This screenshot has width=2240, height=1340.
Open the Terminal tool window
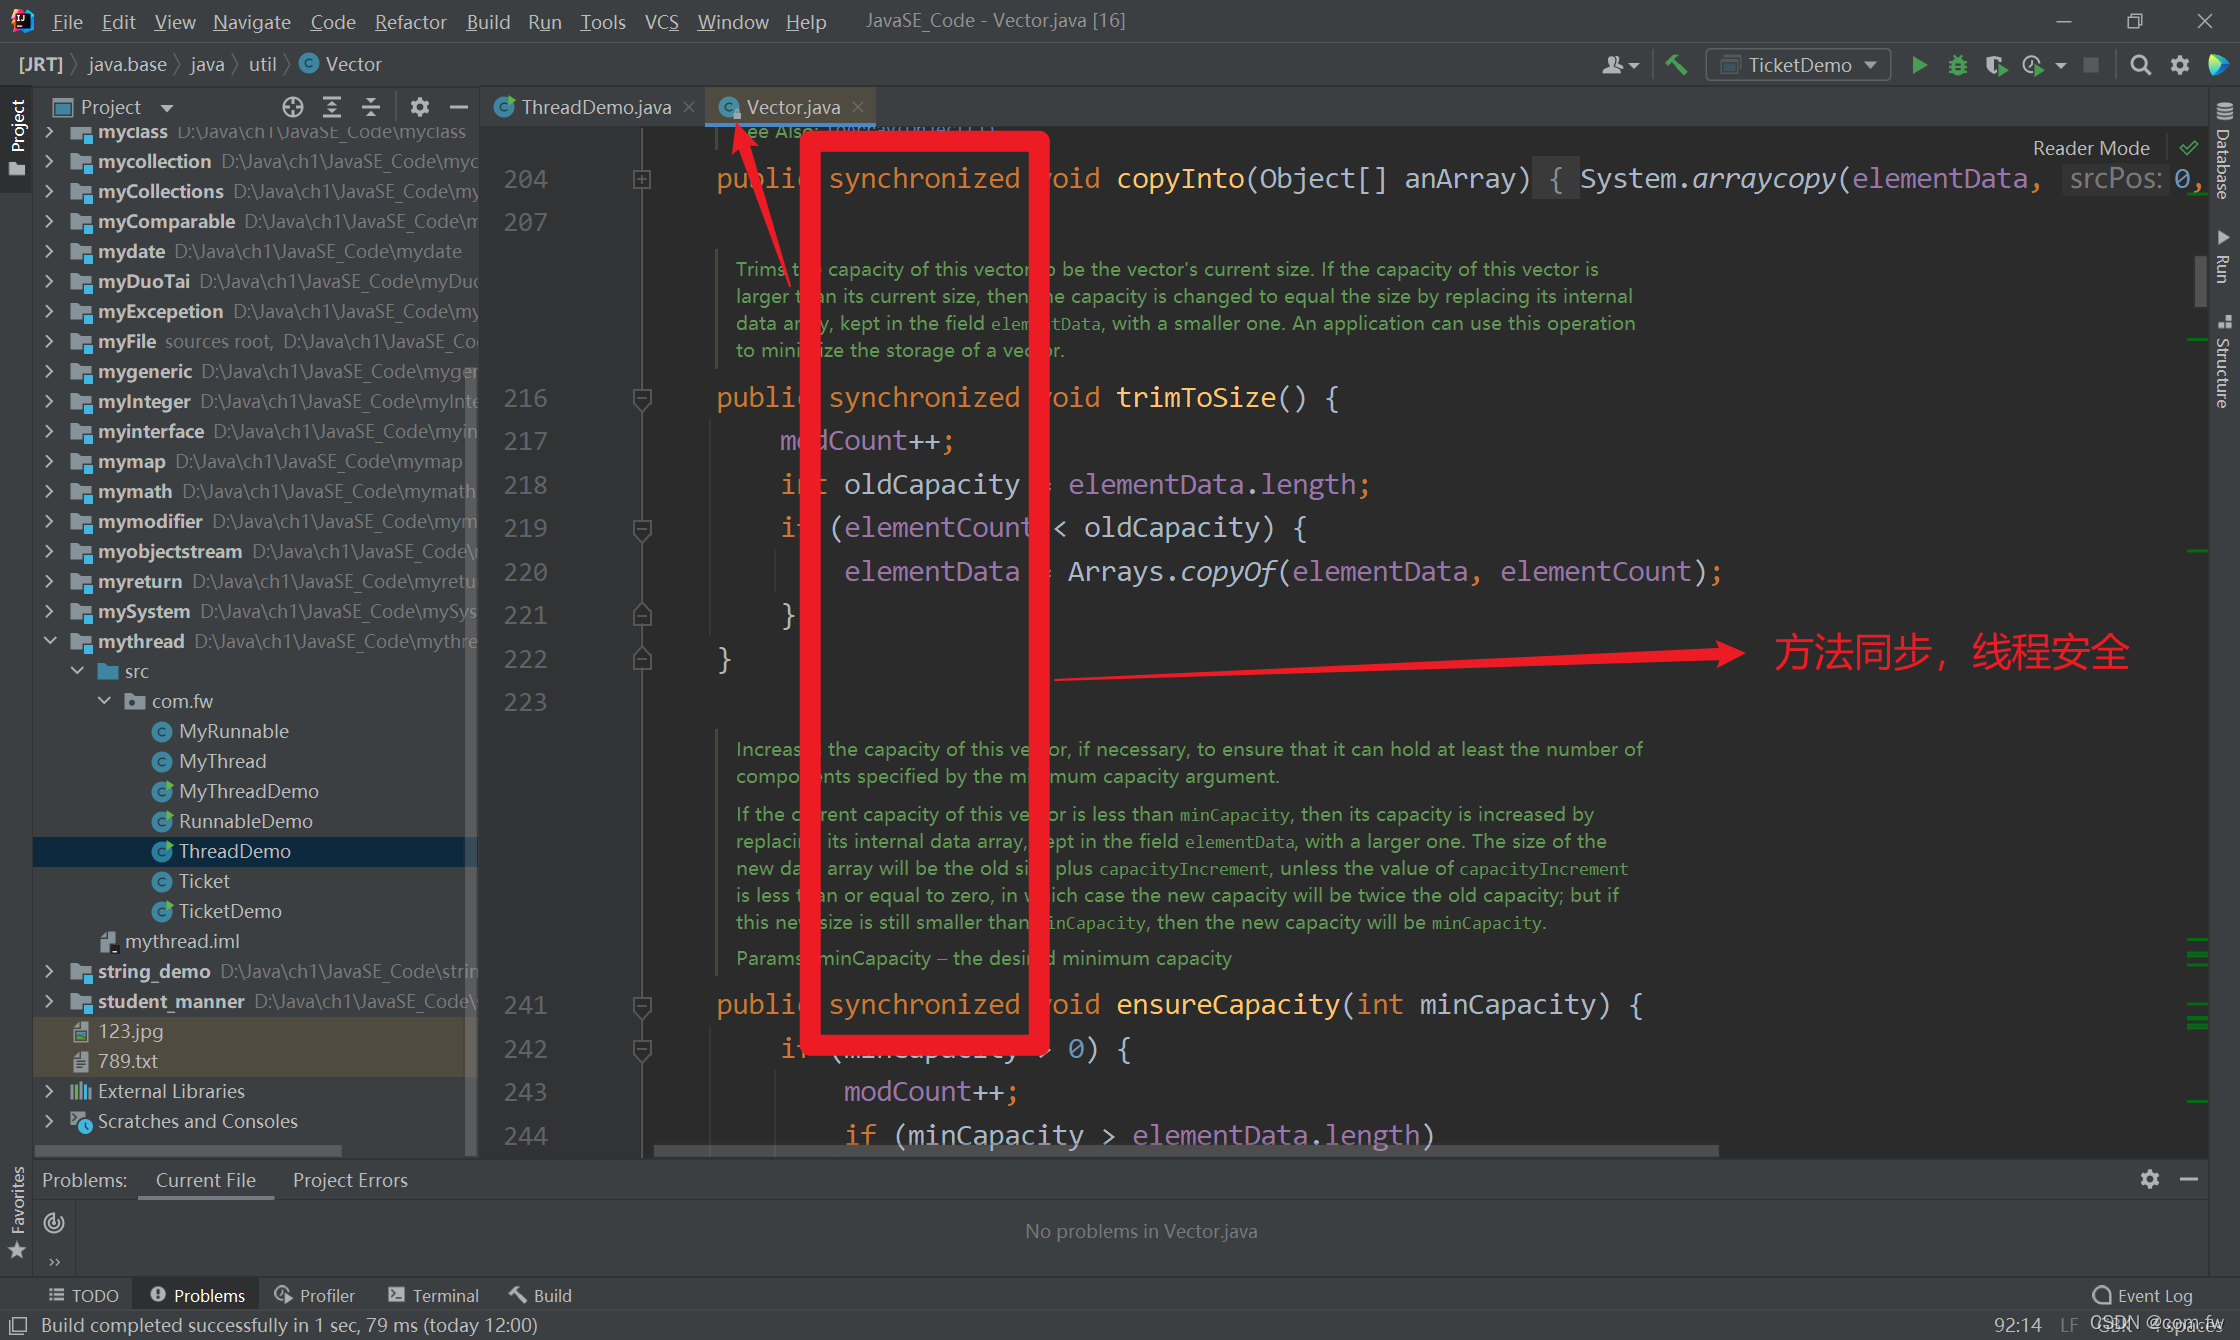pos(434,1295)
